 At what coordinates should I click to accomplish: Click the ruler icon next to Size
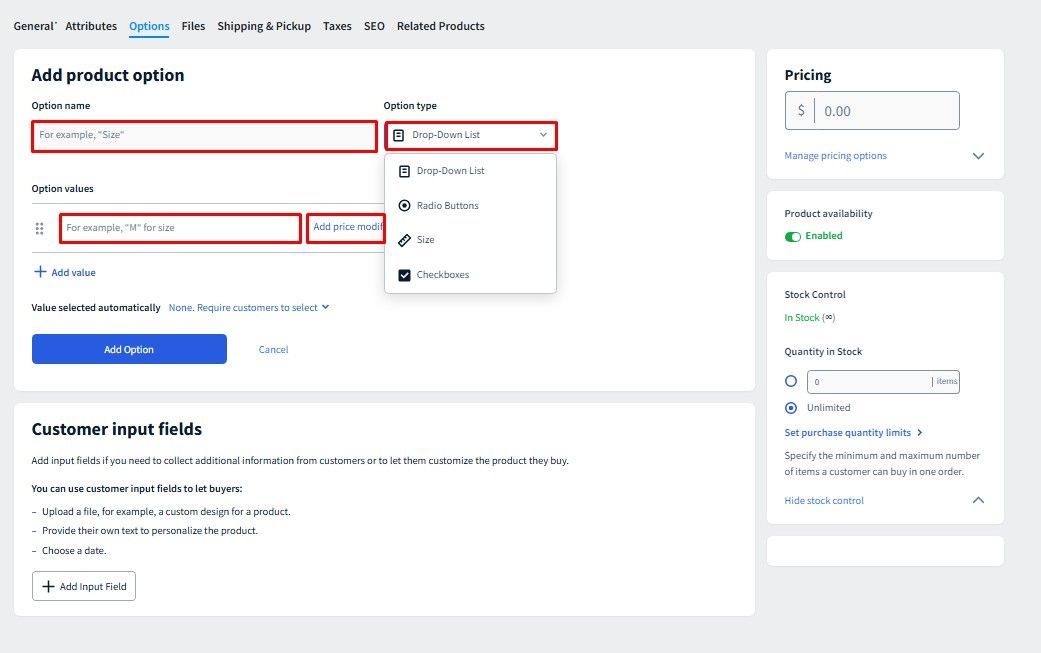click(404, 240)
